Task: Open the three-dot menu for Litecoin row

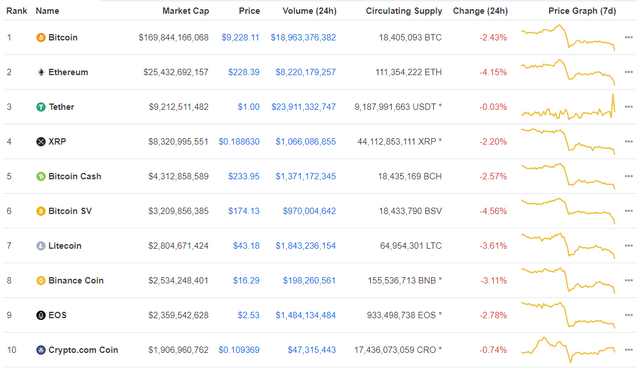Action: (x=629, y=246)
